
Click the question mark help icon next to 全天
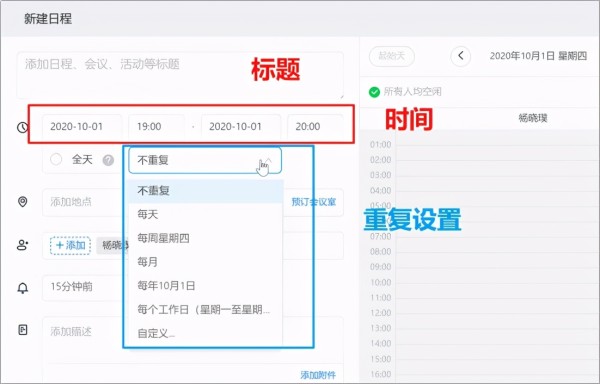tap(108, 160)
